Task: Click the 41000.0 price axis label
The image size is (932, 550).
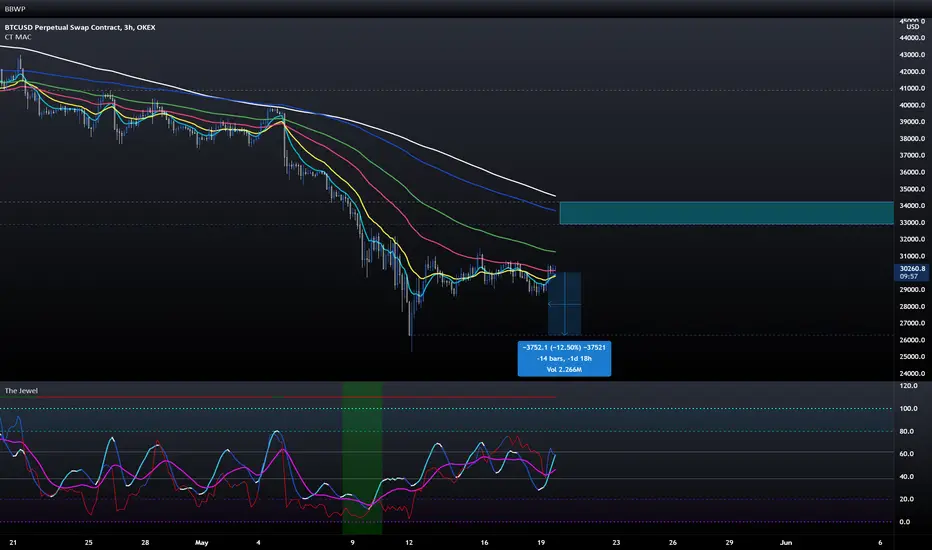Action: coord(912,88)
